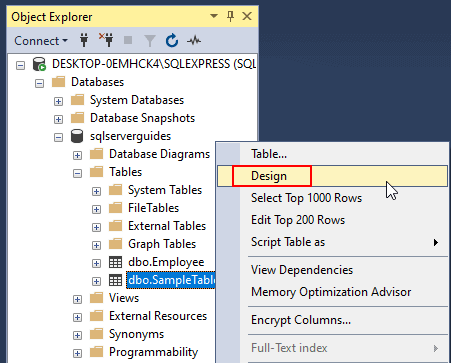Image resolution: width=451 pixels, height=363 pixels.
Task: Click the Graph Tables folder icon
Action: click(115, 244)
